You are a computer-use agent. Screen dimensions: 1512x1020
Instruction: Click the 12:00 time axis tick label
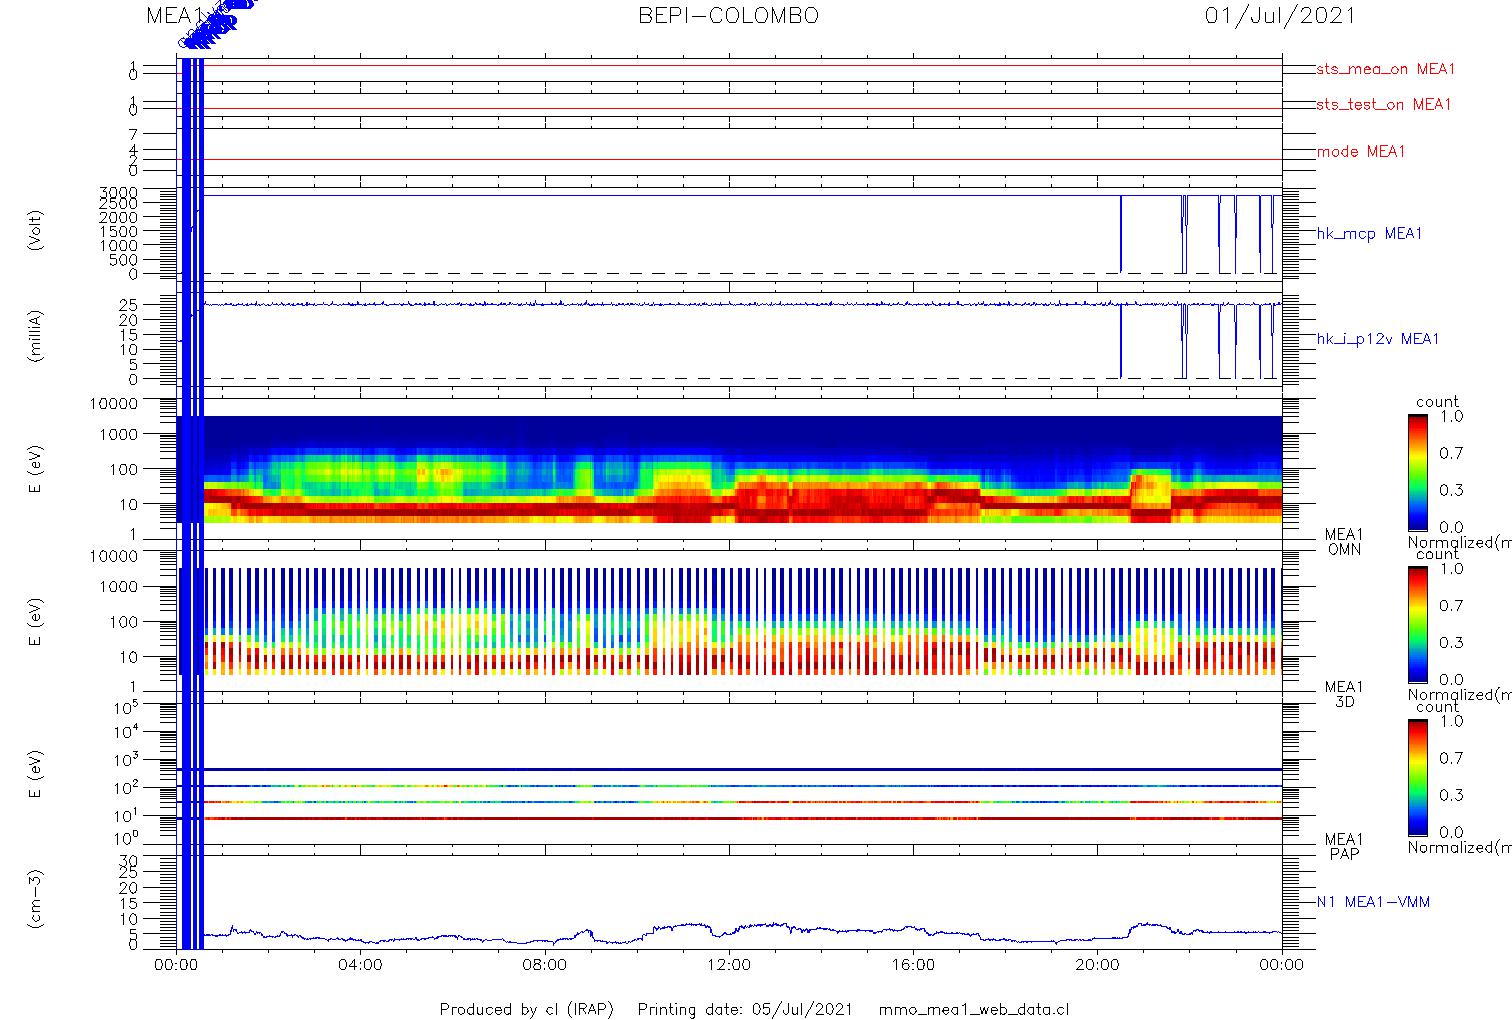pos(728,965)
